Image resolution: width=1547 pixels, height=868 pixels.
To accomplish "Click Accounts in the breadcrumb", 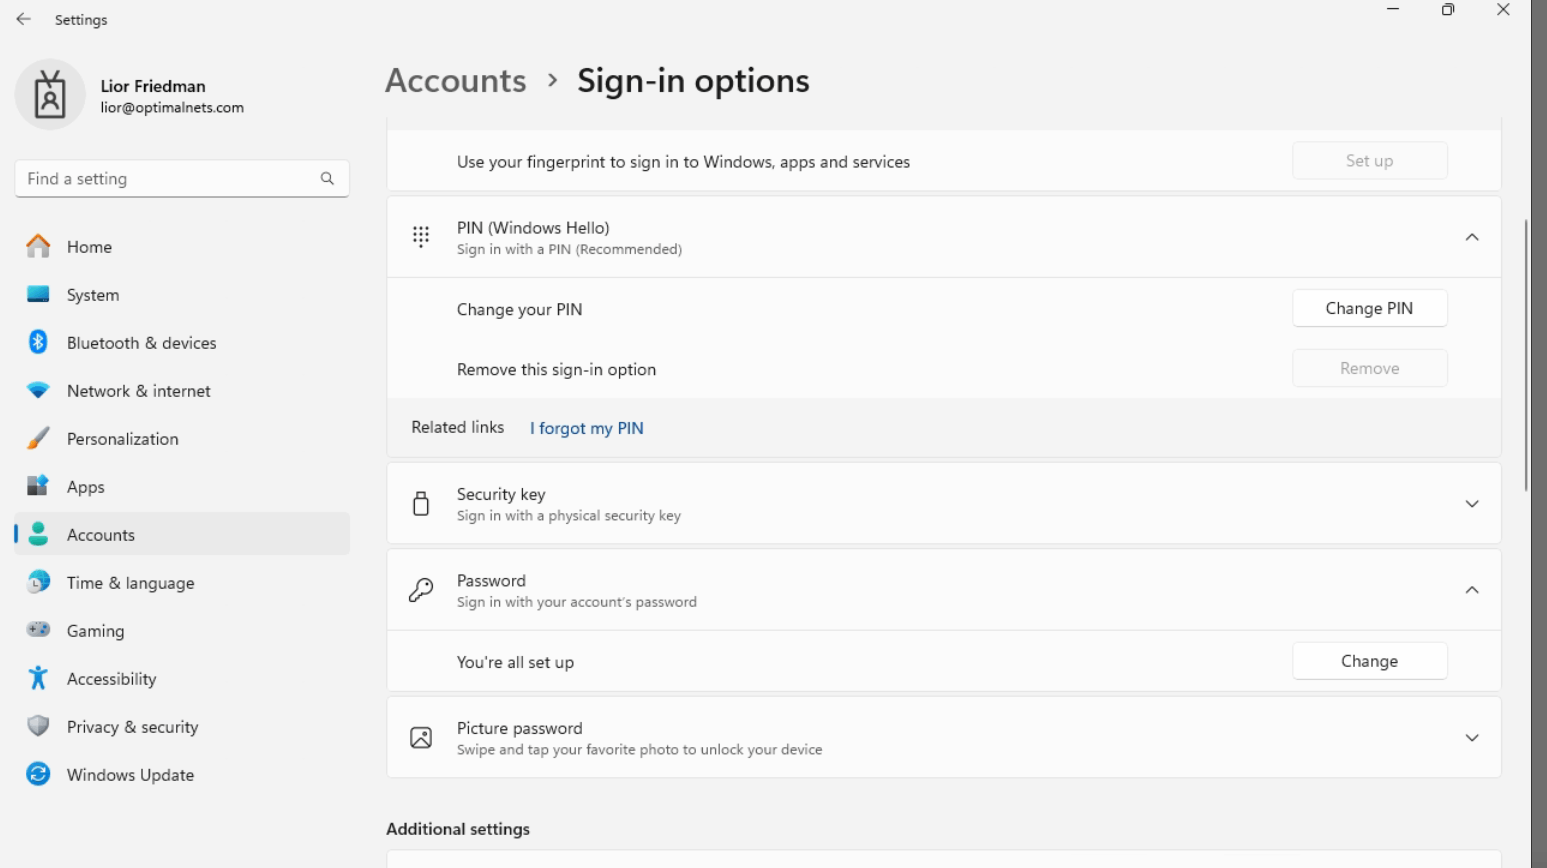I will (456, 80).
